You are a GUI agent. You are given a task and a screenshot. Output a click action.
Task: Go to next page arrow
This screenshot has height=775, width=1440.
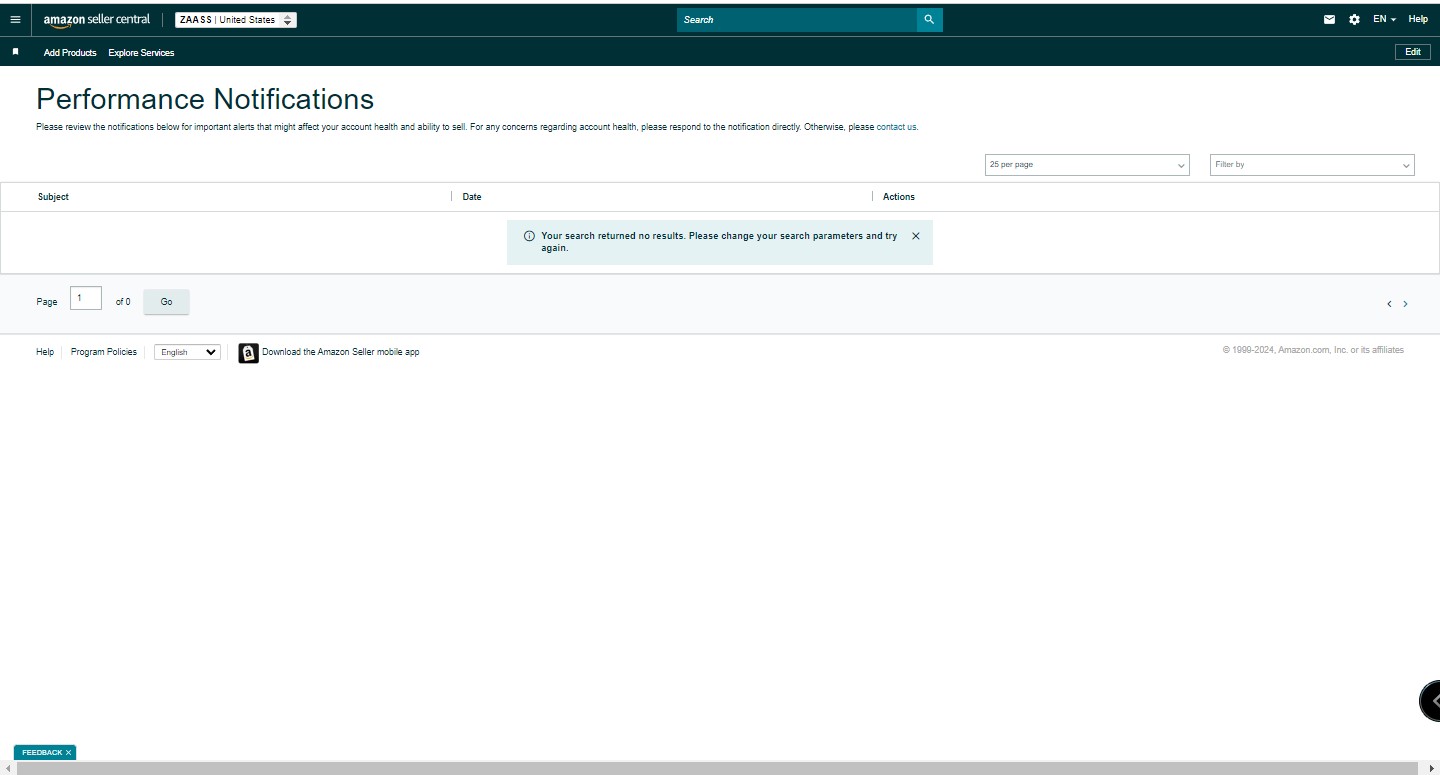point(1405,304)
